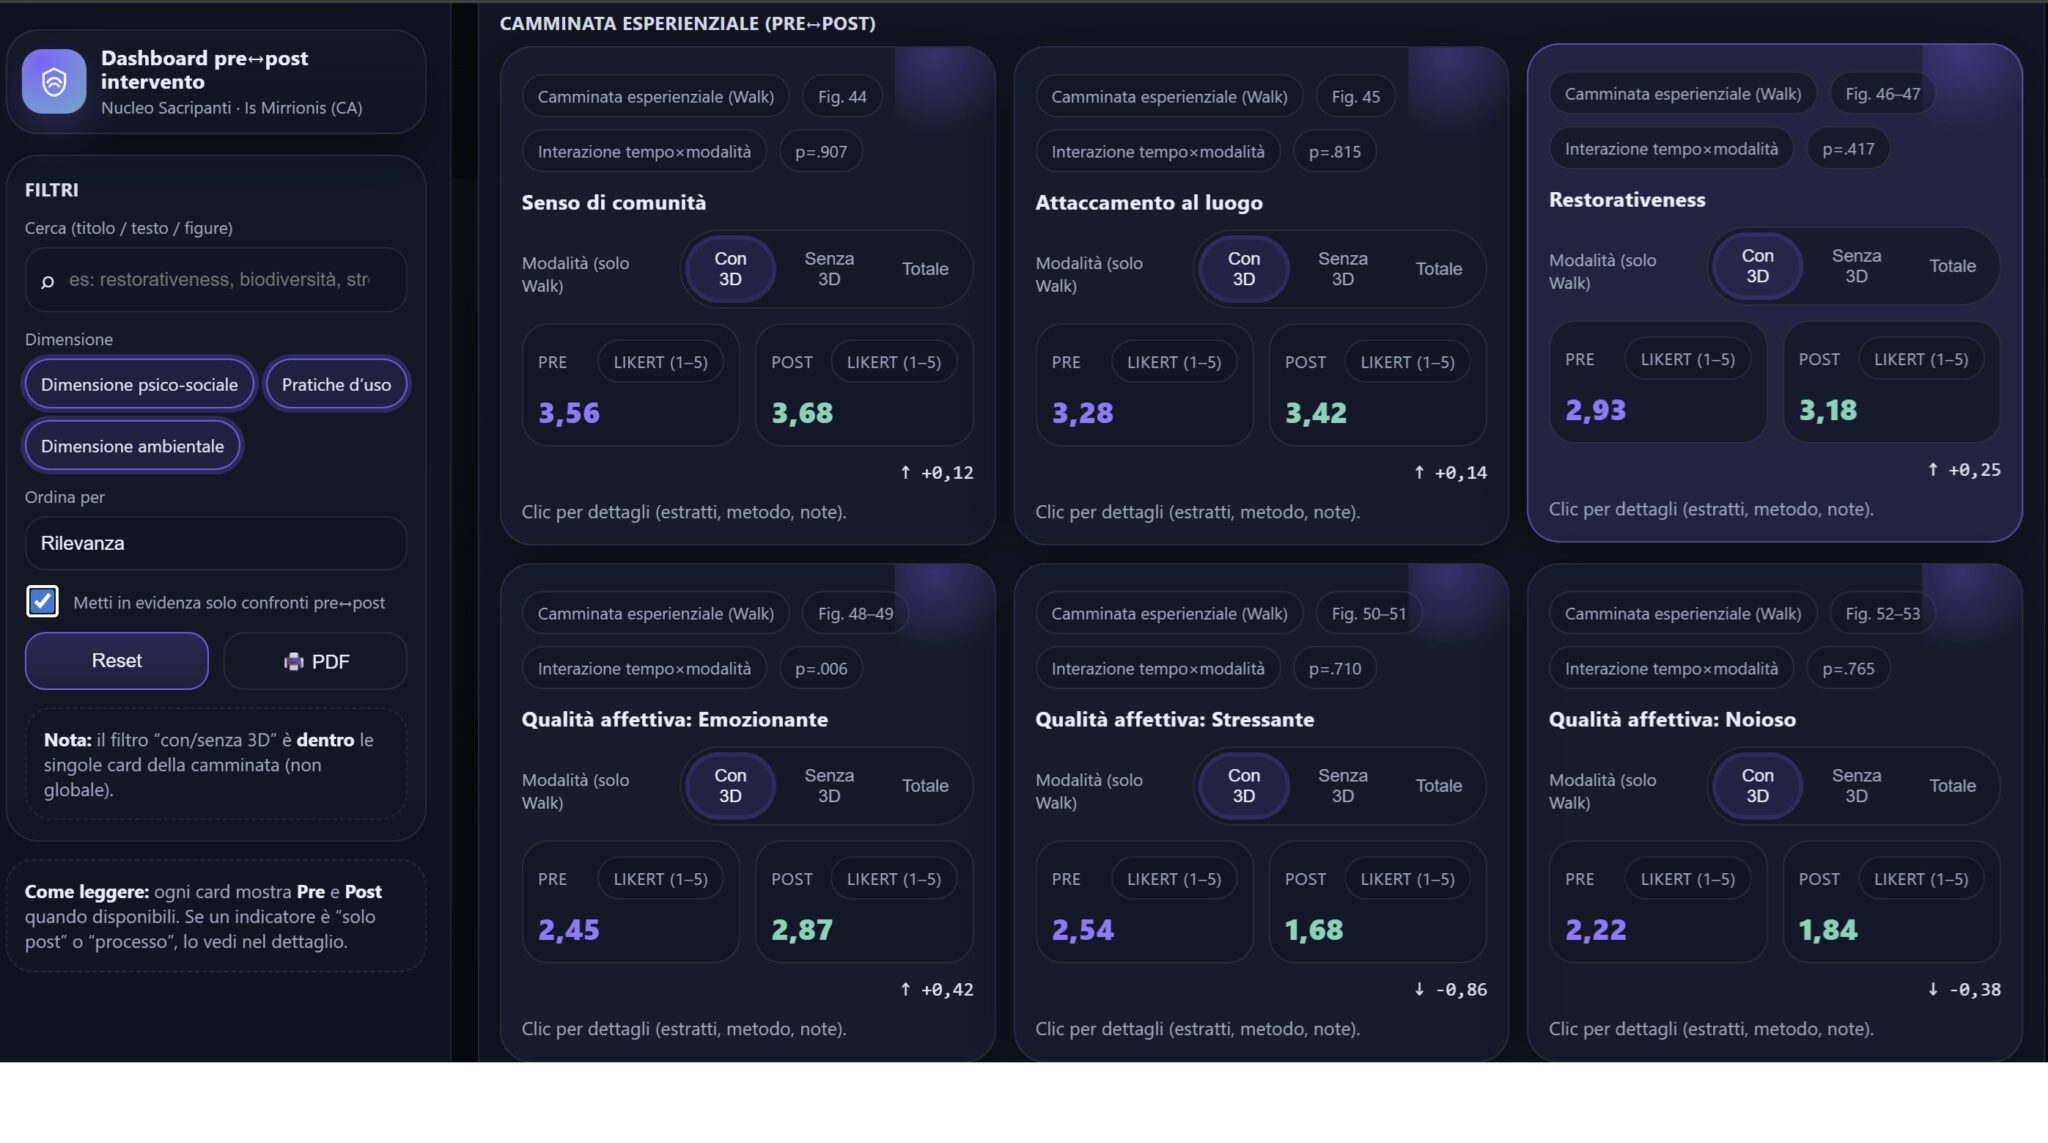Toggle pre↔post comparisons highlight checkbox
Screen dimensions: 2048x1143
pyautogui.click(x=42, y=602)
